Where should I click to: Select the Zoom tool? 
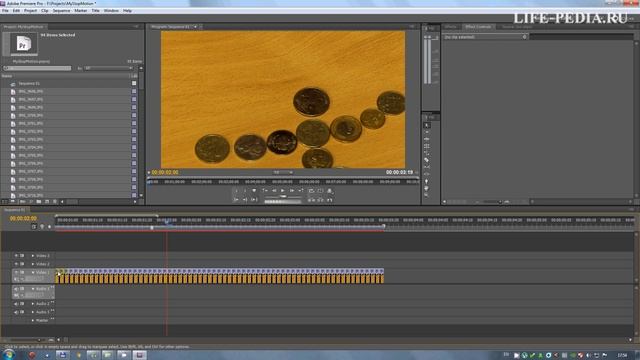click(427, 195)
